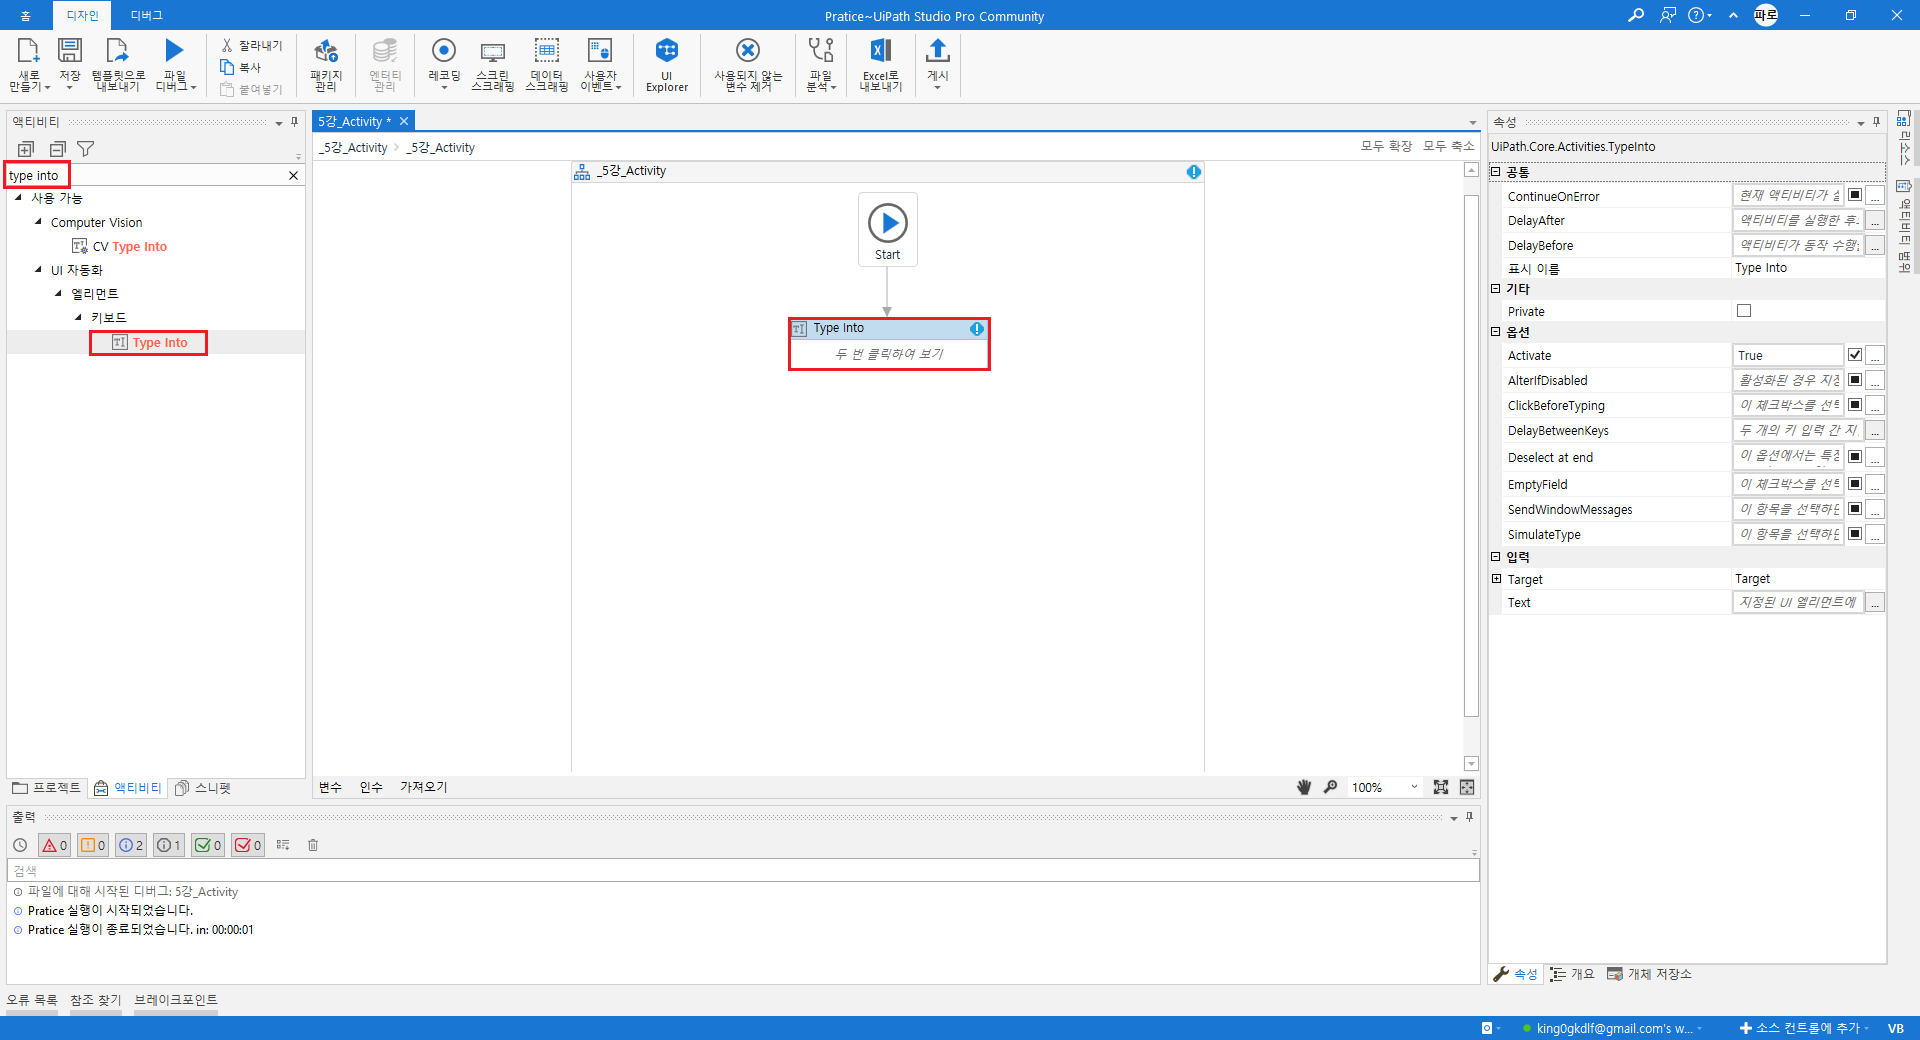Click the Output panel search field

point(743,871)
